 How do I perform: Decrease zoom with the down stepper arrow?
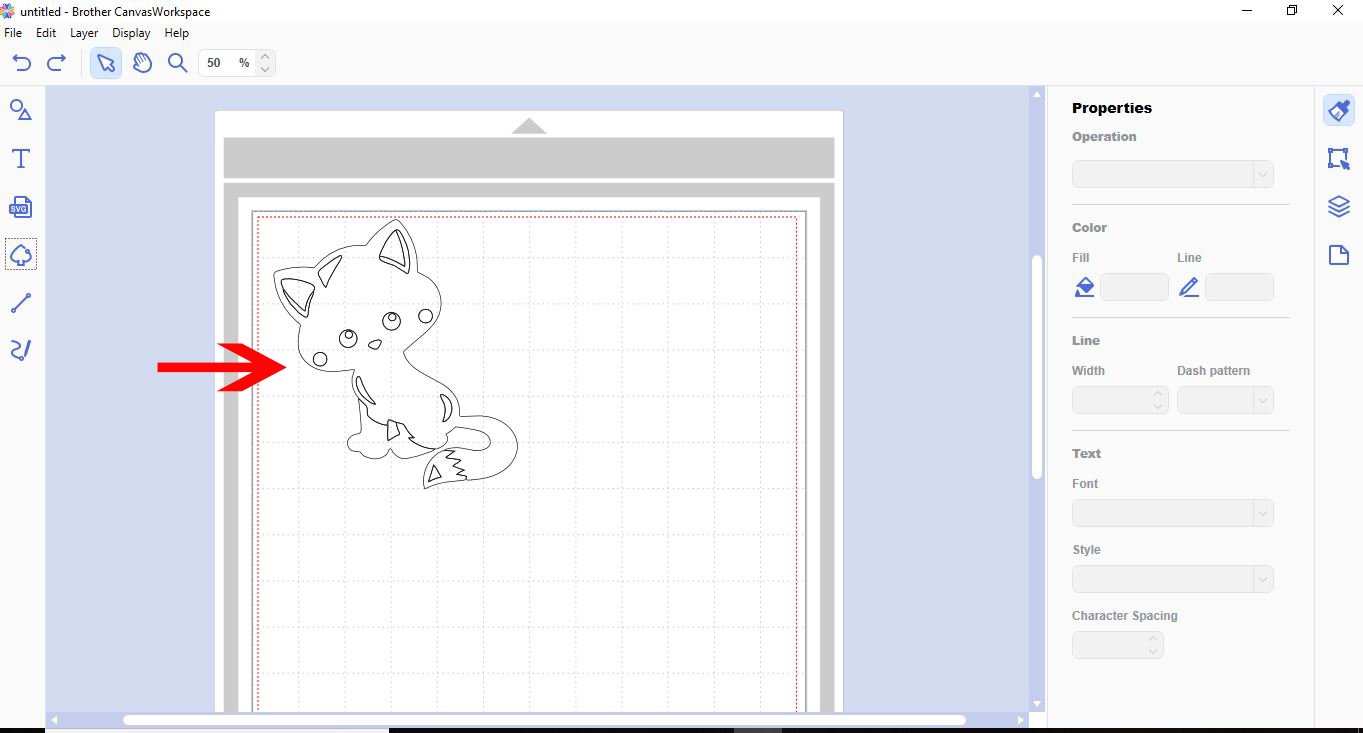pos(265,70)
